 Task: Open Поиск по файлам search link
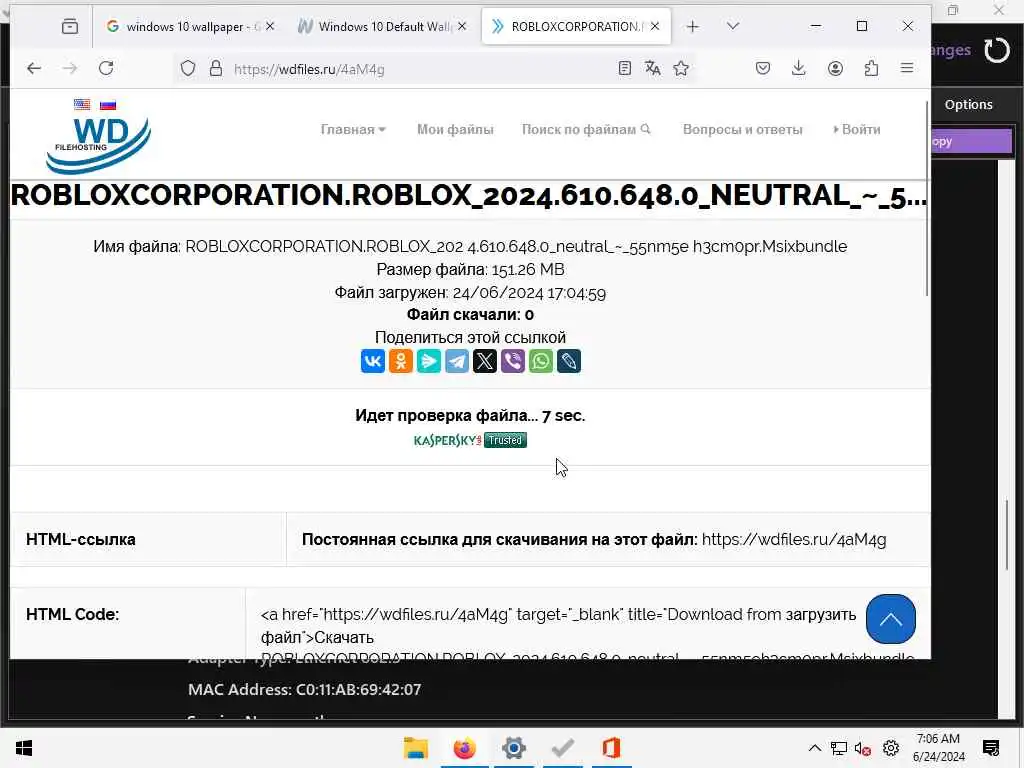tap(586, 129)
